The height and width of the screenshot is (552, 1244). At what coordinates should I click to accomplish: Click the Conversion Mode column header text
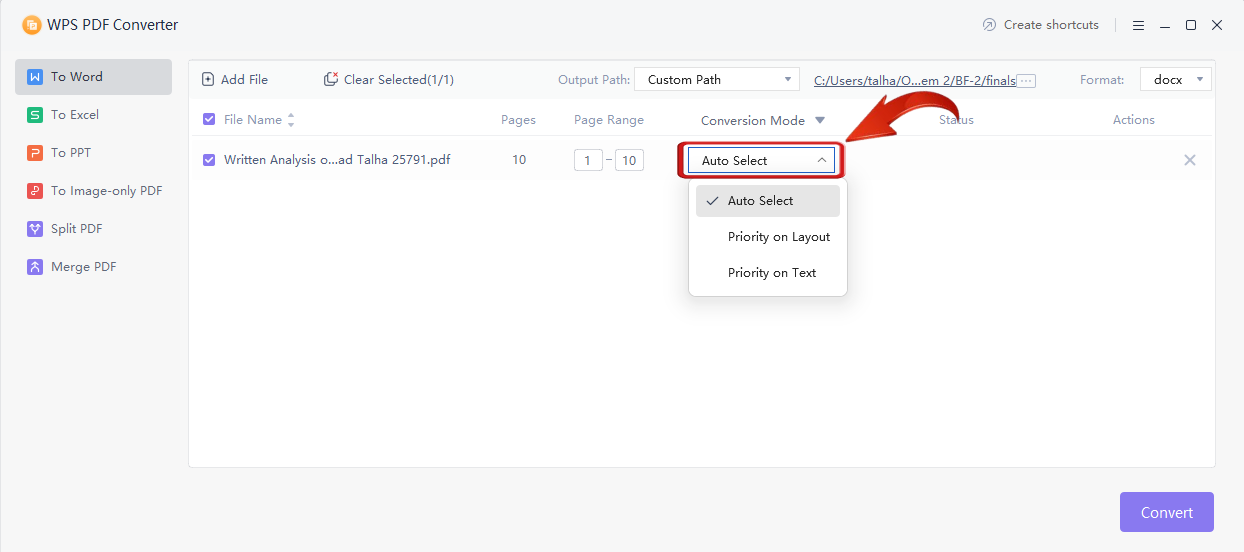pos(753,120)
